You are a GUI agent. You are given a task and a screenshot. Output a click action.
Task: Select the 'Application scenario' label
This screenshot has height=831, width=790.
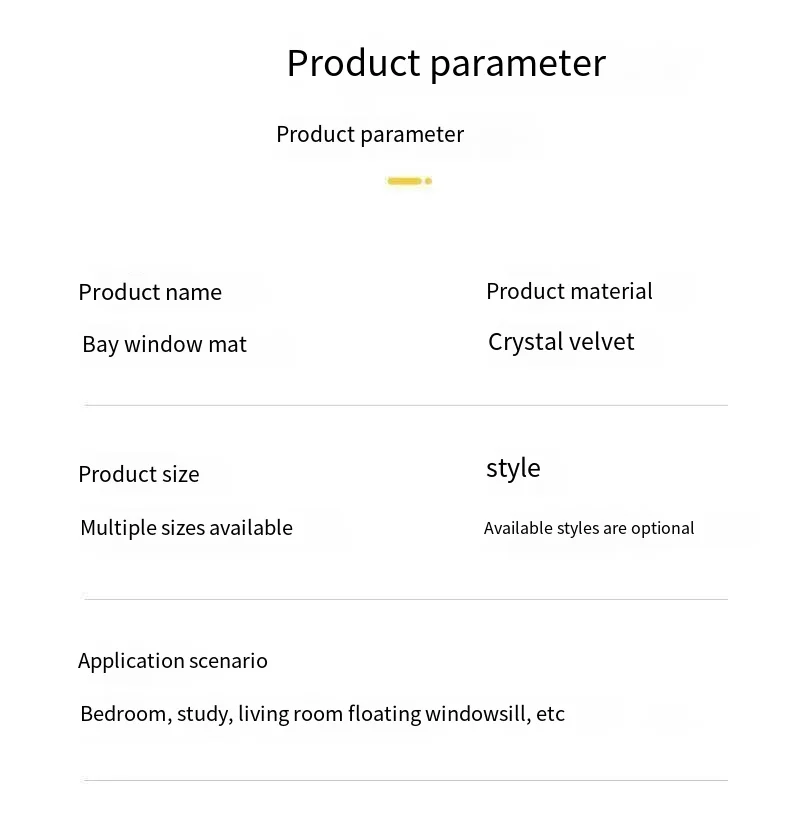pyautogui.click(x=173, y=661)
